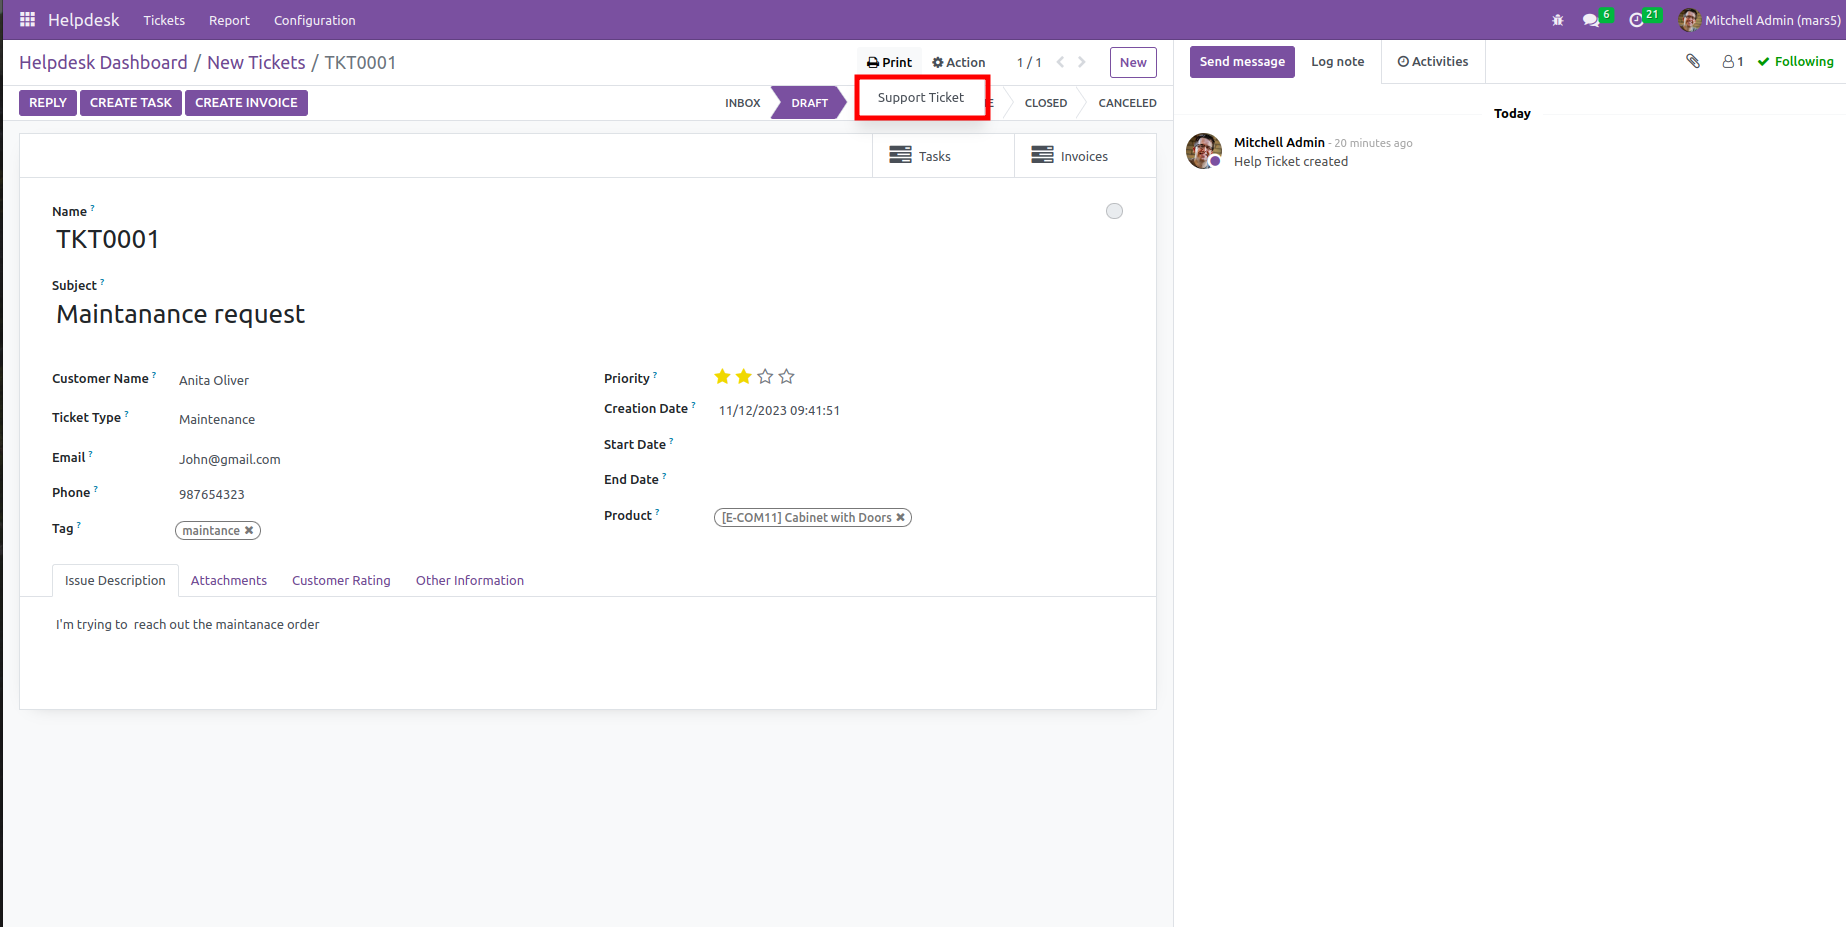Go to previous record with left chevron
The image size is (1846, 927).
(1060, 62)
